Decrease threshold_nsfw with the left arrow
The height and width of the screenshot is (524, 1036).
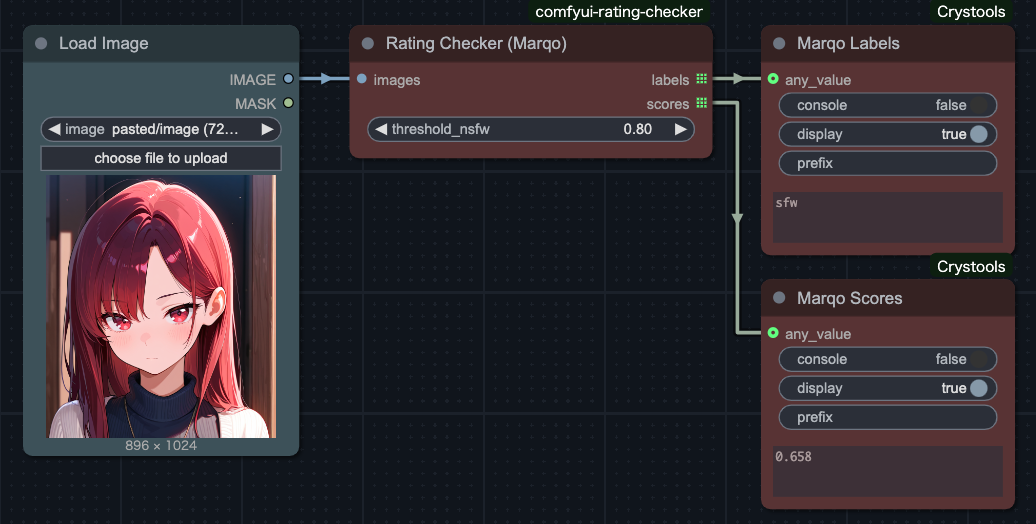[381, 130]
